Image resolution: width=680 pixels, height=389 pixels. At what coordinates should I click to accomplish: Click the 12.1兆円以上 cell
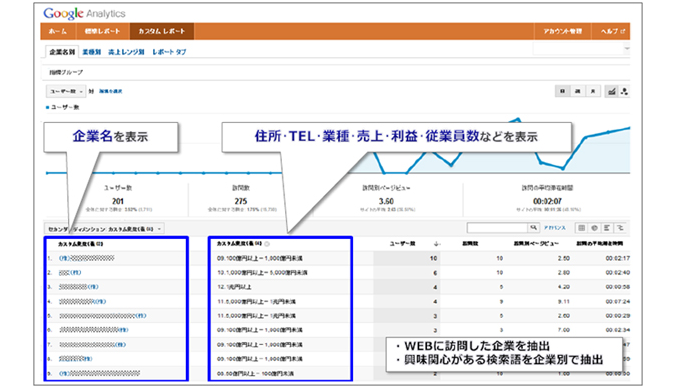coord(234,287)
